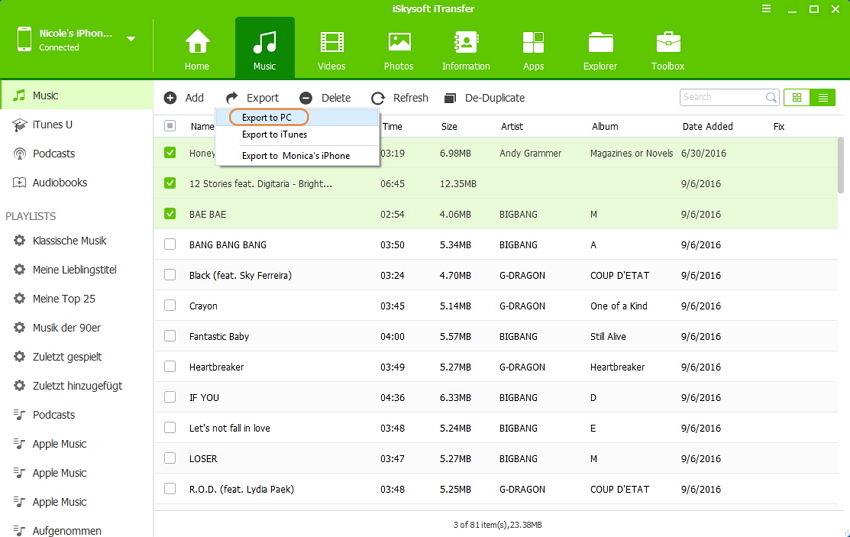Expand the connected device dropdown arrow
Image resolution: width=850 pixels, height=537 pixels.
131,40
